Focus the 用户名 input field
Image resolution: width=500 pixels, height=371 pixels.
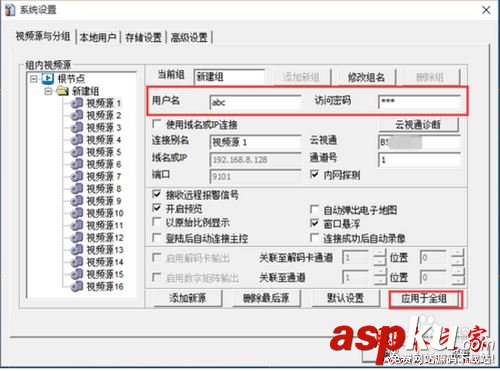tap(255, 102)
